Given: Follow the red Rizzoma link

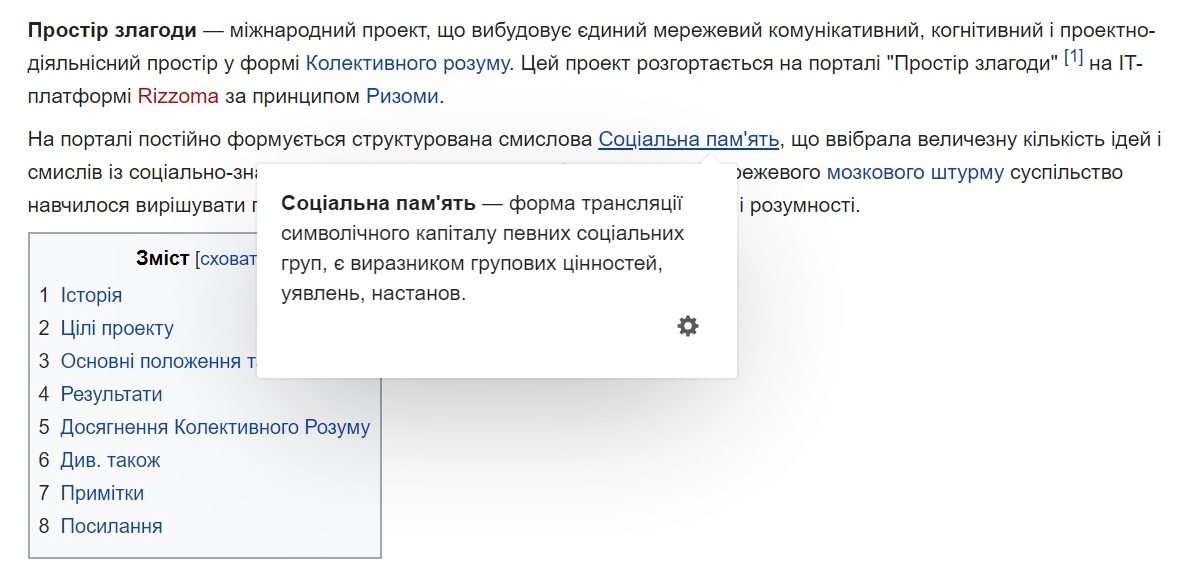Looking at the screenshot, I should pos(177,97).
